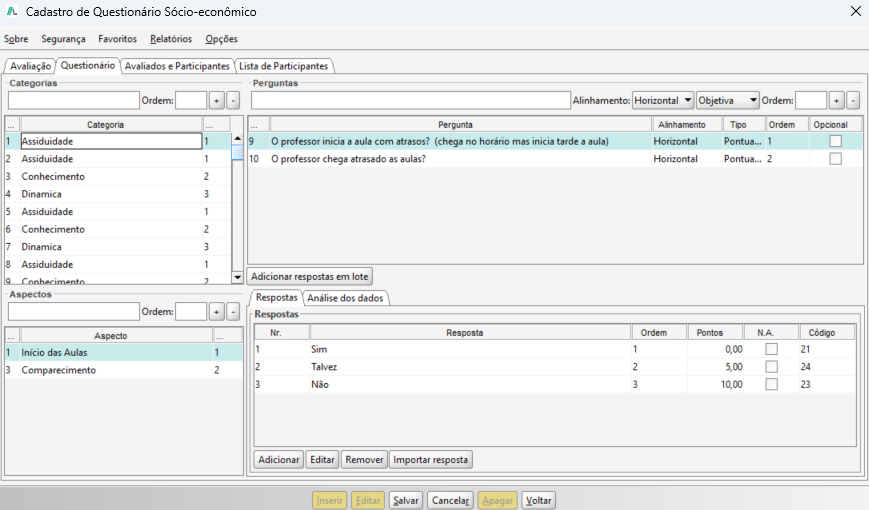Open the Opções menu
Screen dimensions: 869x510
(x=221, y=39)
